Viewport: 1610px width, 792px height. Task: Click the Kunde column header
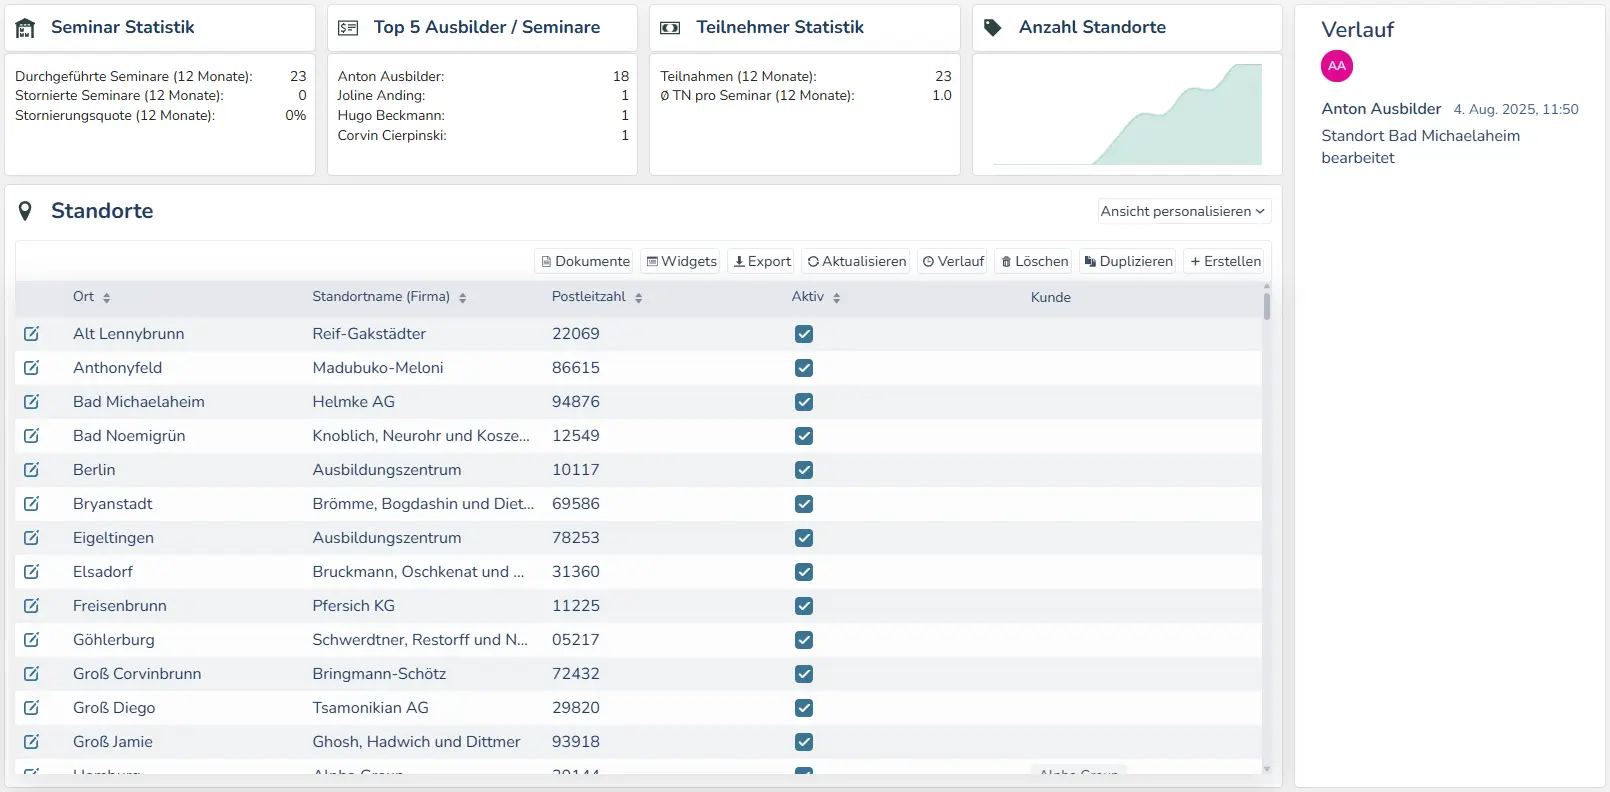pos(1051,297)
